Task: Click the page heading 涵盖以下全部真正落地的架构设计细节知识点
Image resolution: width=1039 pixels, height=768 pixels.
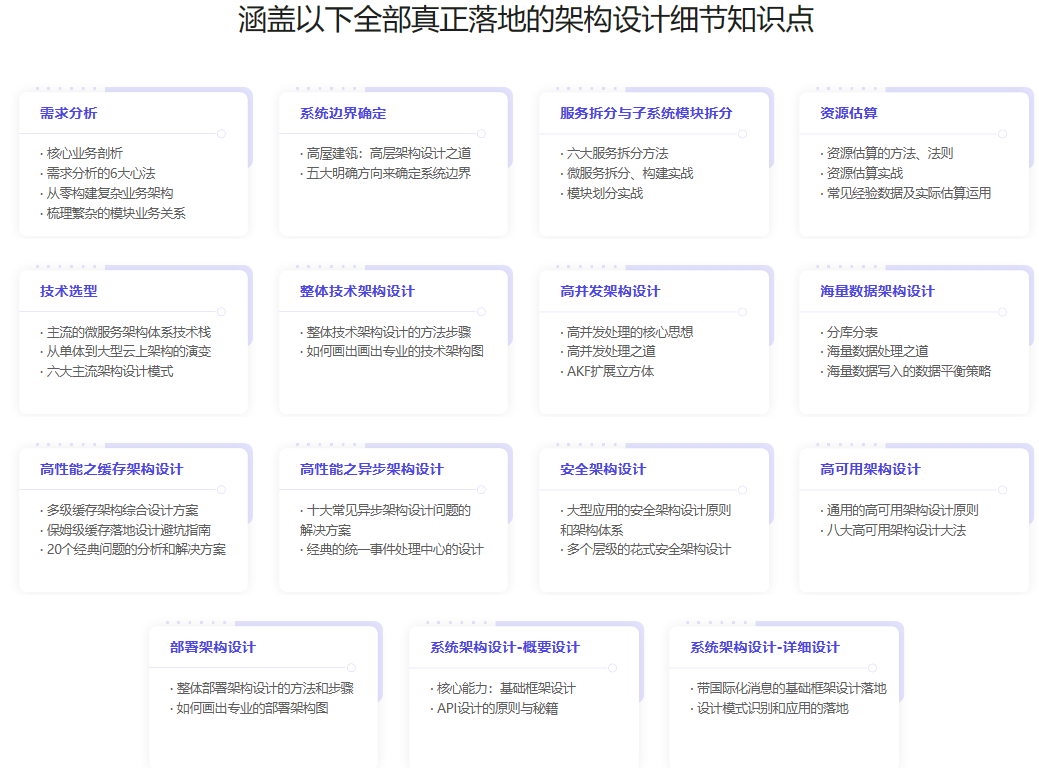Action: pyautogui.click(x=526, y=20)
